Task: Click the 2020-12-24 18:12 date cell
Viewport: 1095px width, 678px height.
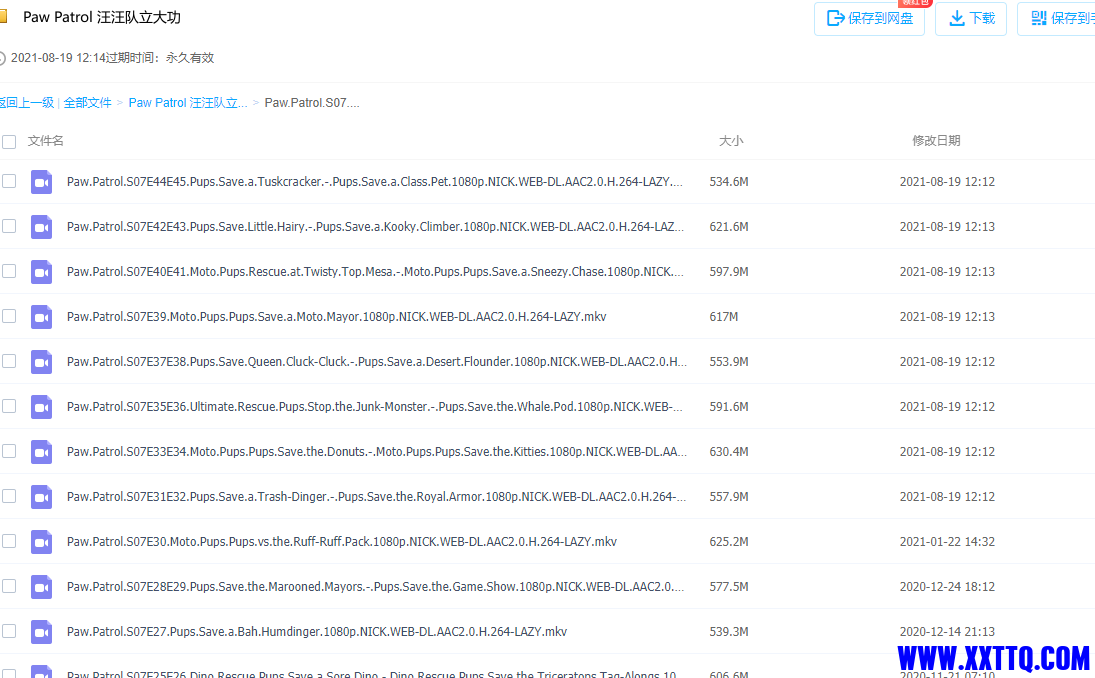Action: [947, 587]
